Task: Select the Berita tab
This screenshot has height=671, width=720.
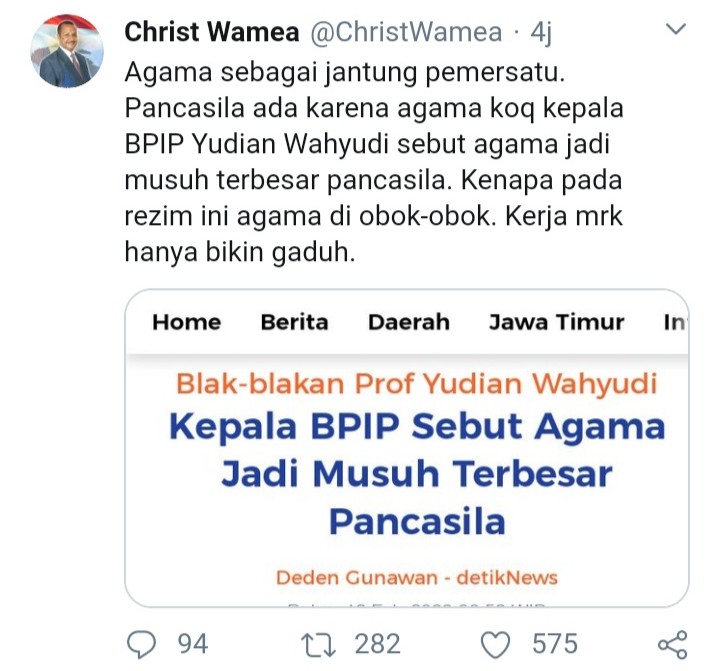Action: pos(294,322)
